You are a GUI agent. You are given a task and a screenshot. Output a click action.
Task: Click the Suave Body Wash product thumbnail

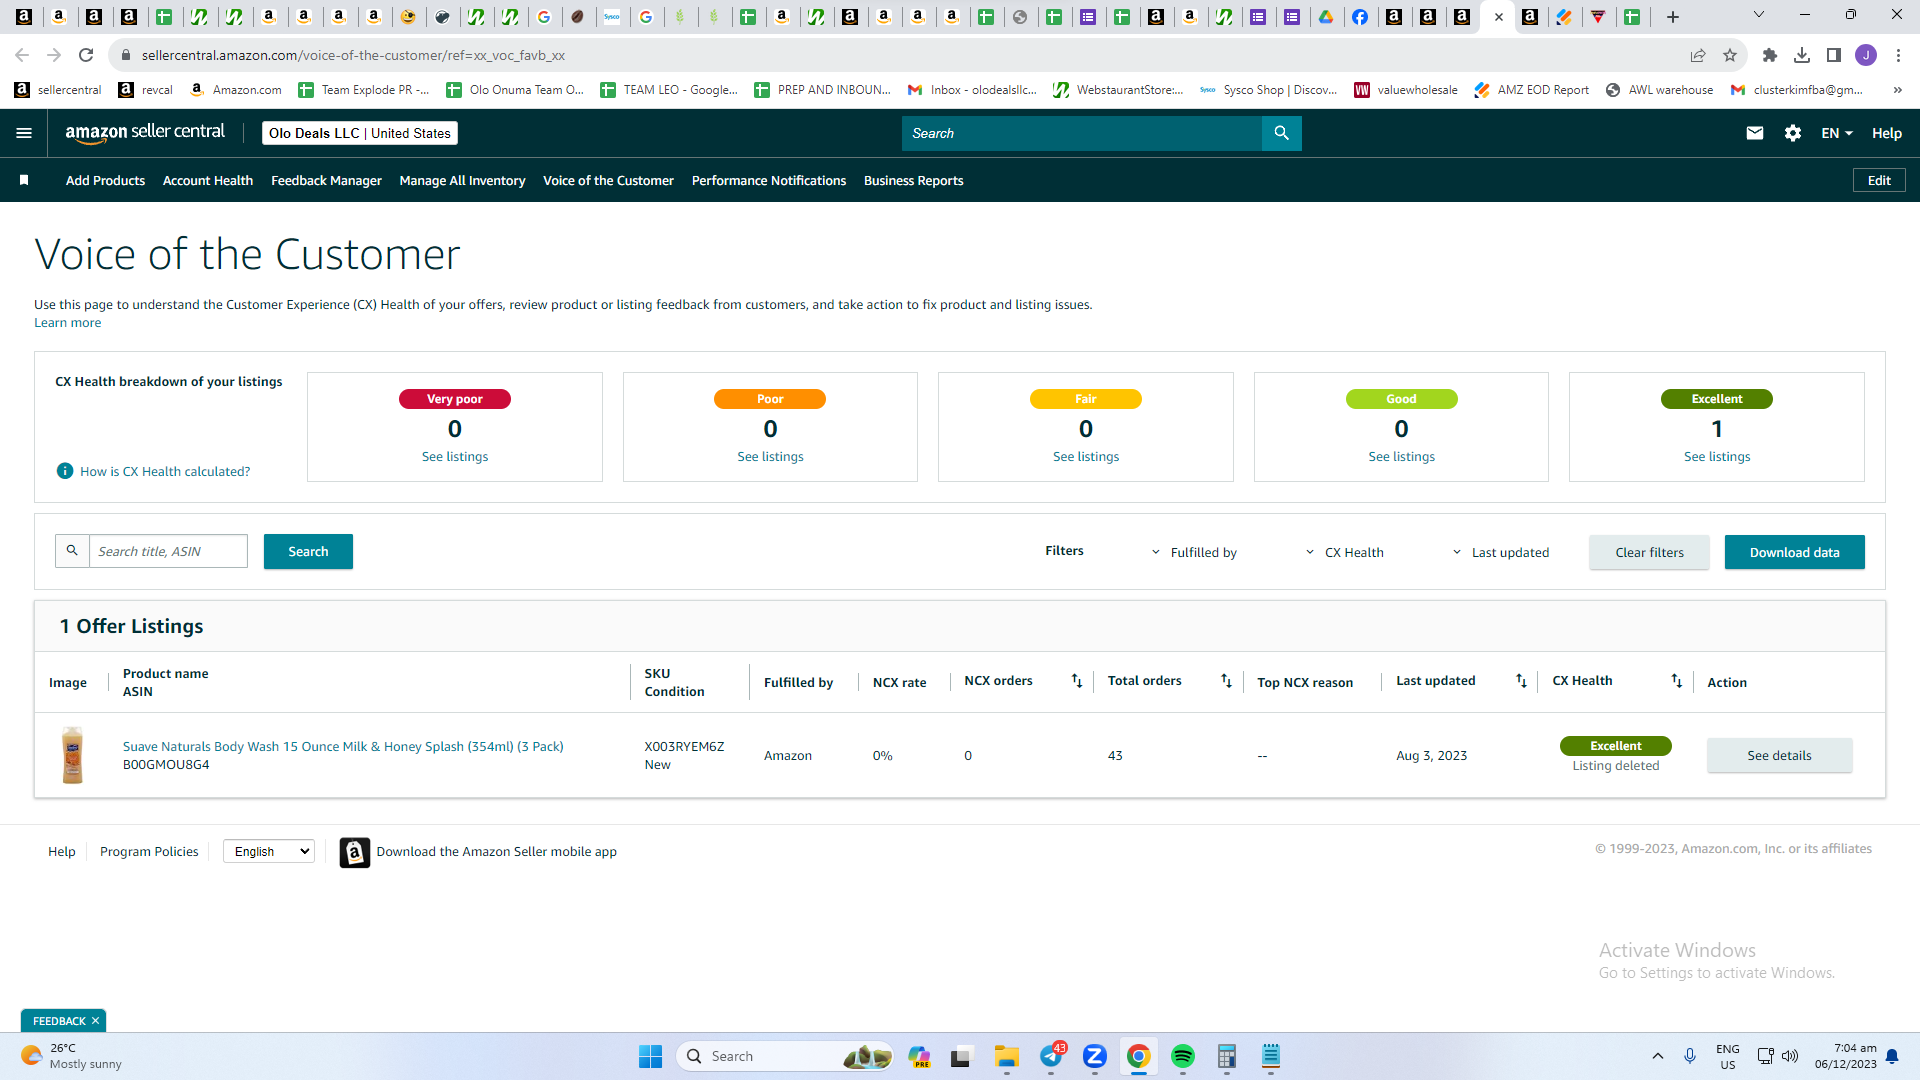point(72,755)
